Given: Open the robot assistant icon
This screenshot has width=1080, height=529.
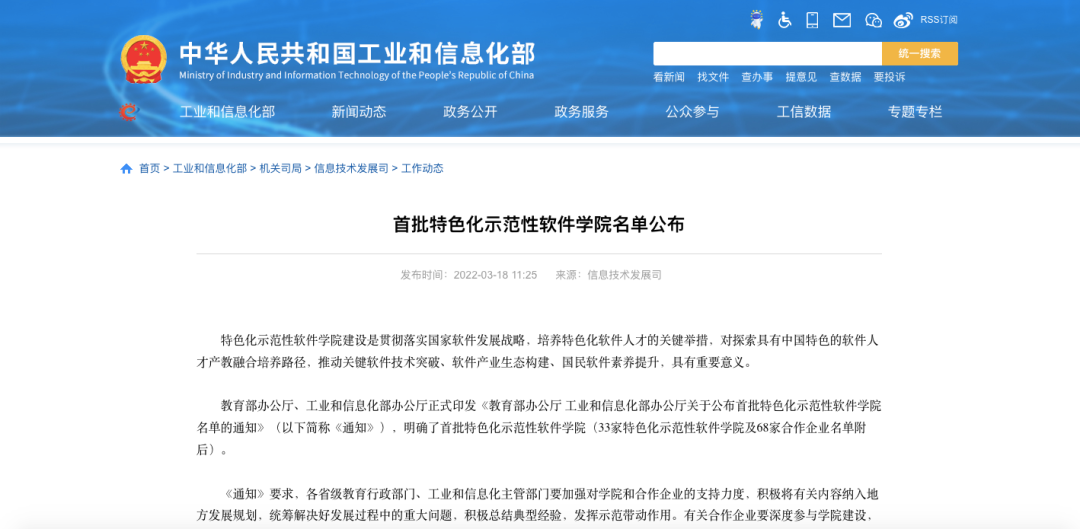Looking at the screenshot, I should click(756, 20).
